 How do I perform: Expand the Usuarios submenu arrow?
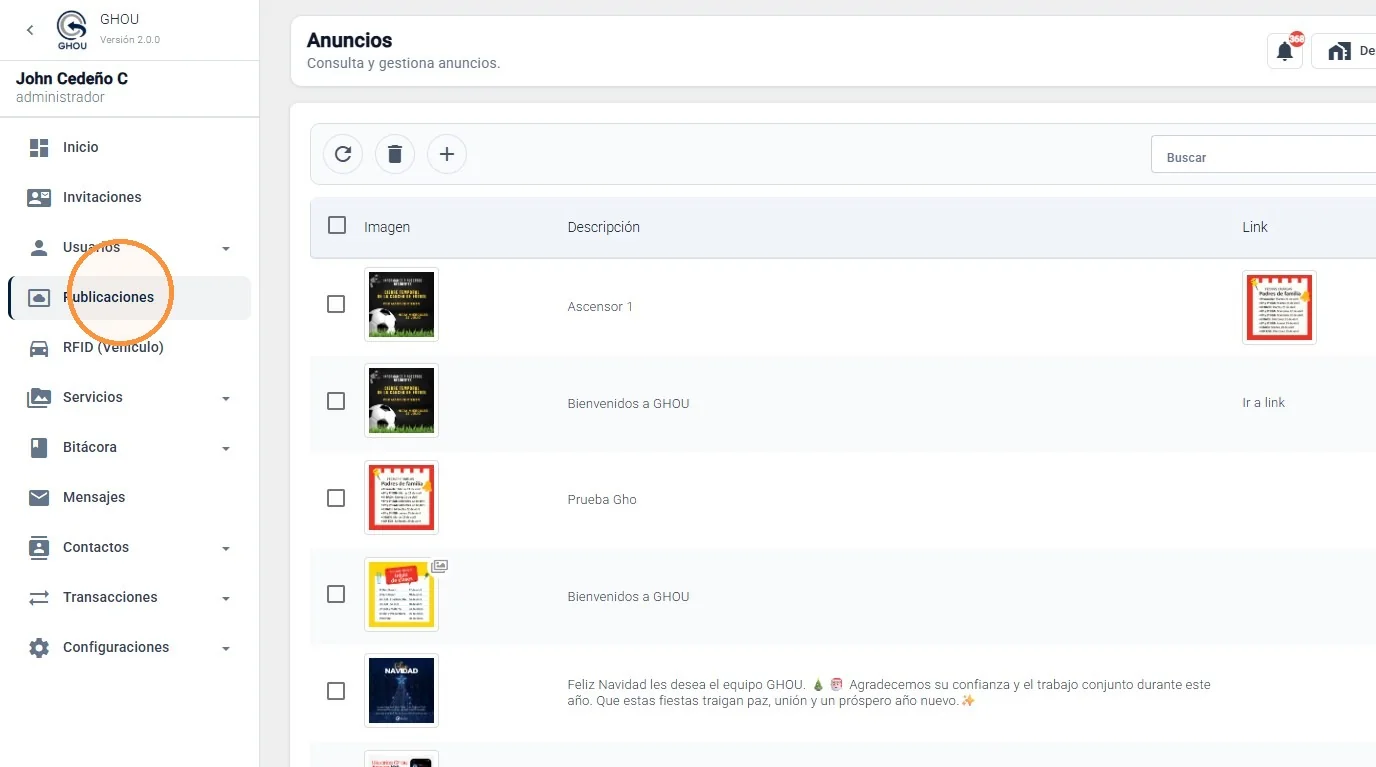pyautogui.click(x=226, y=248)
